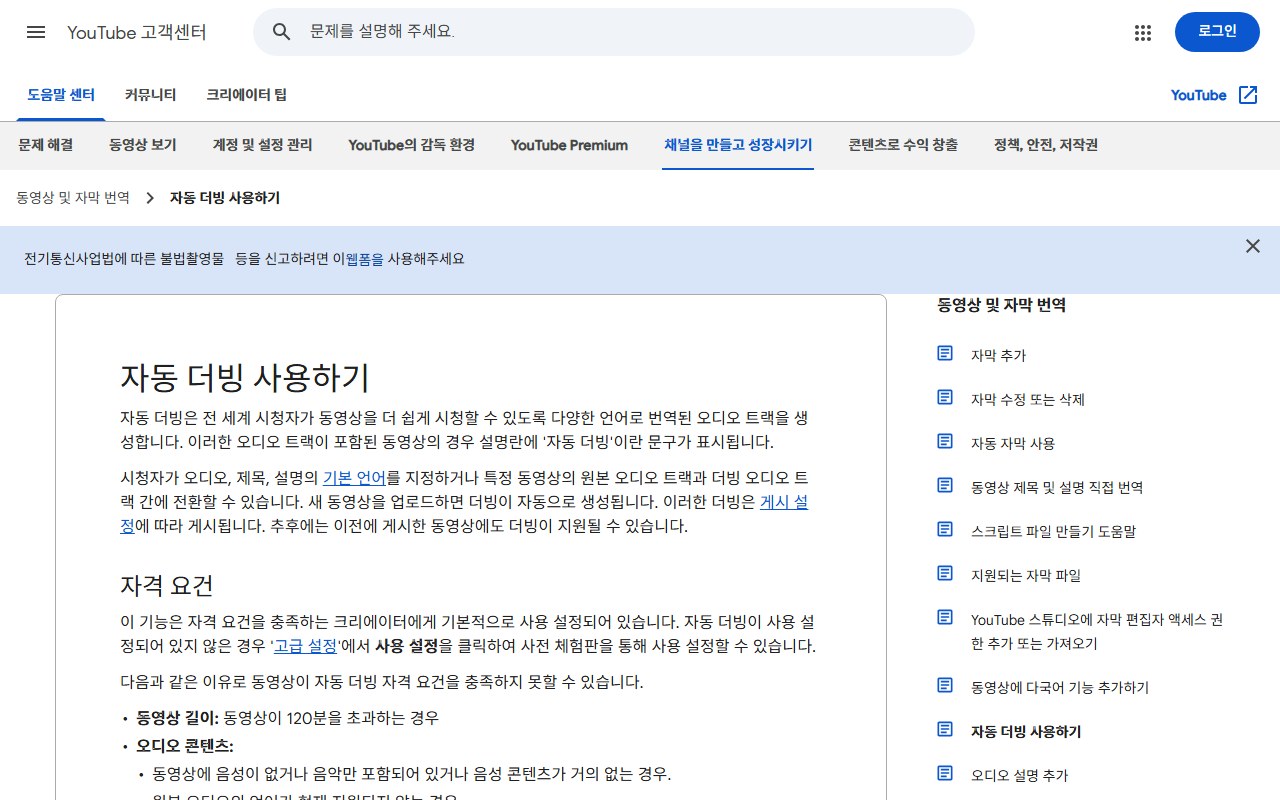Image resolution: width=1280 pixels, height=800 pixels.
Task: Follow the 웹폼 link in the banner
Action: [x=364, y=259]
